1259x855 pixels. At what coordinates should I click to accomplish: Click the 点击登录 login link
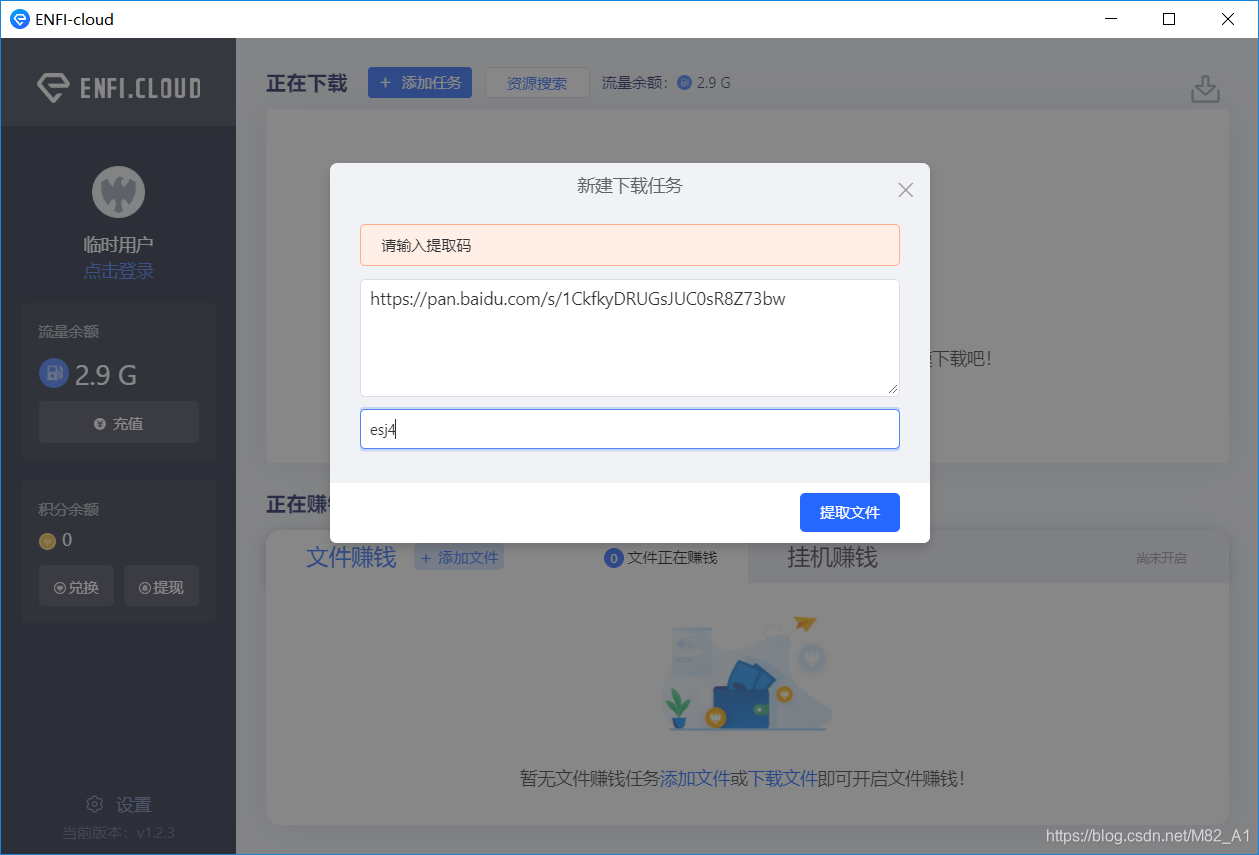tap(118, 271)
